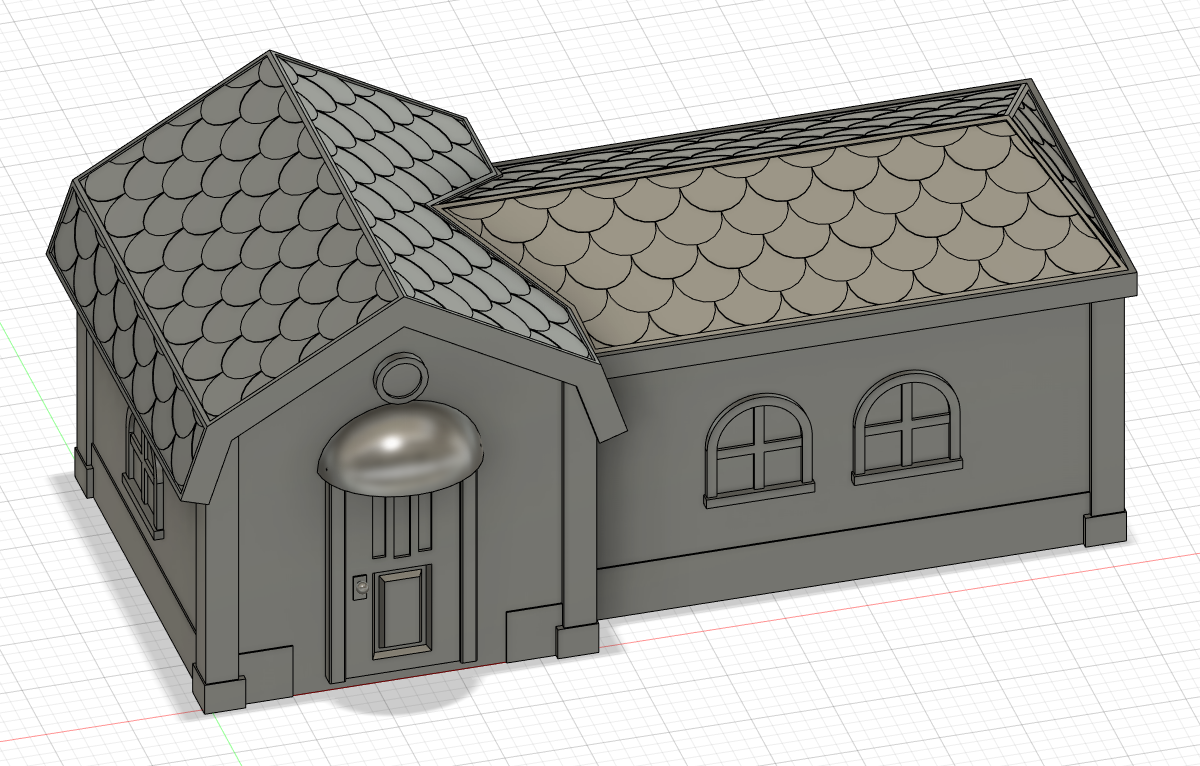Screen dimensions: 1200x766
Task: Click the lower rectangular panel of the door
Action: [401, 609]
